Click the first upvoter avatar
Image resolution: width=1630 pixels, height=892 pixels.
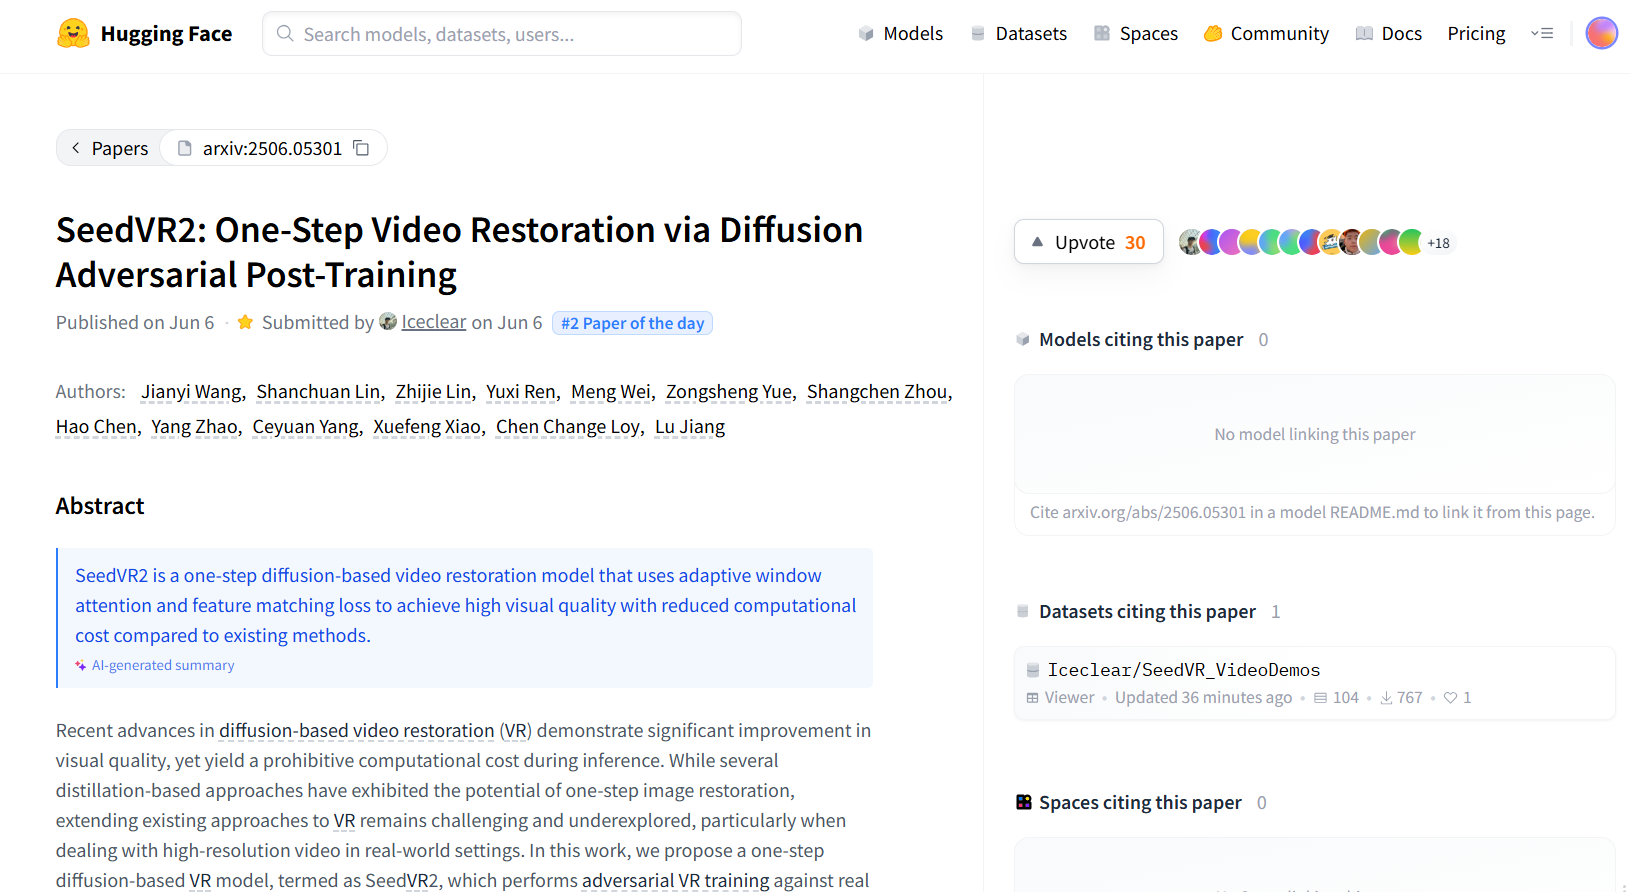(1190, 242)
